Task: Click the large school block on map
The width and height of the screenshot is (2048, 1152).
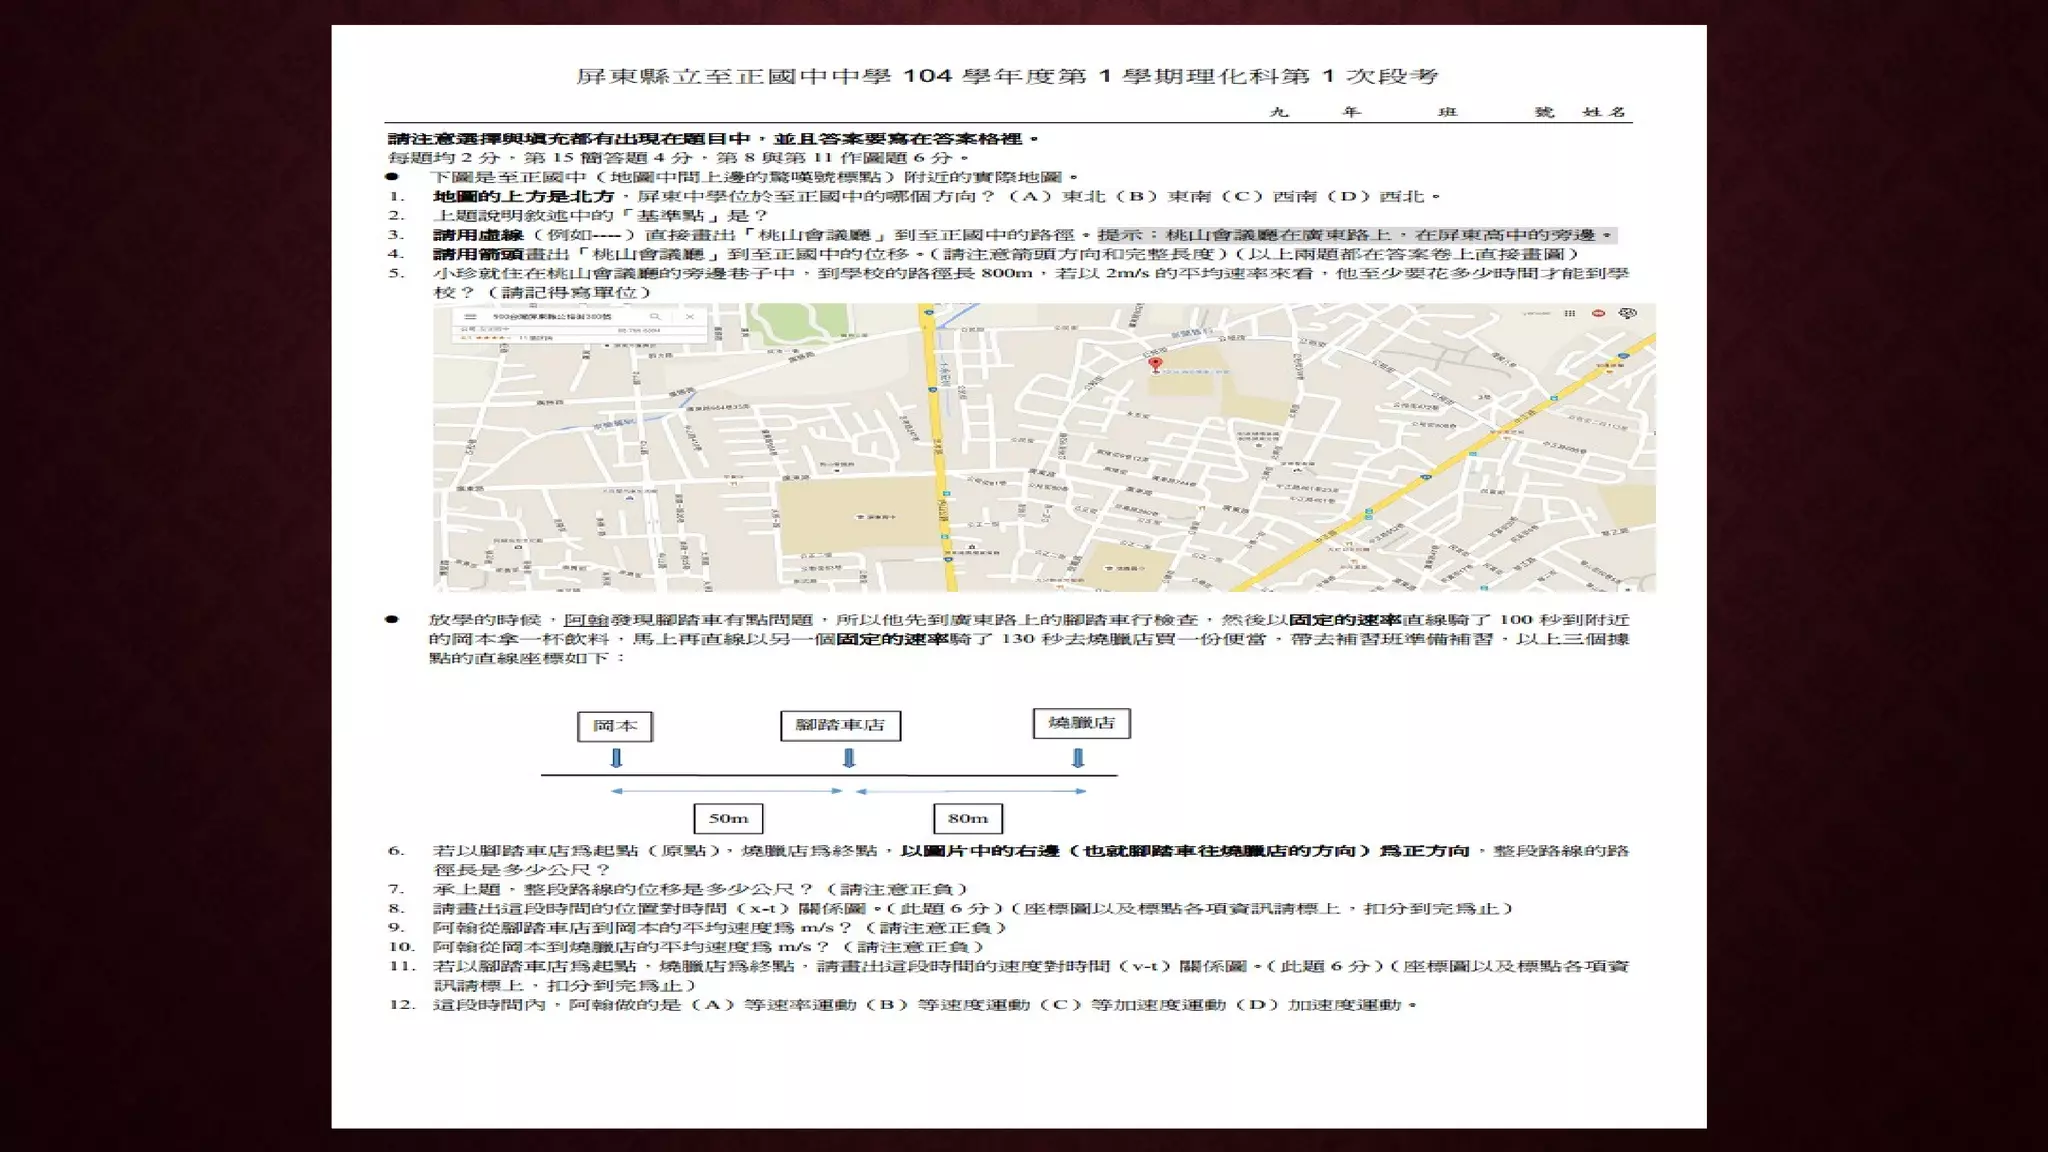Action: tap(857, 517)
